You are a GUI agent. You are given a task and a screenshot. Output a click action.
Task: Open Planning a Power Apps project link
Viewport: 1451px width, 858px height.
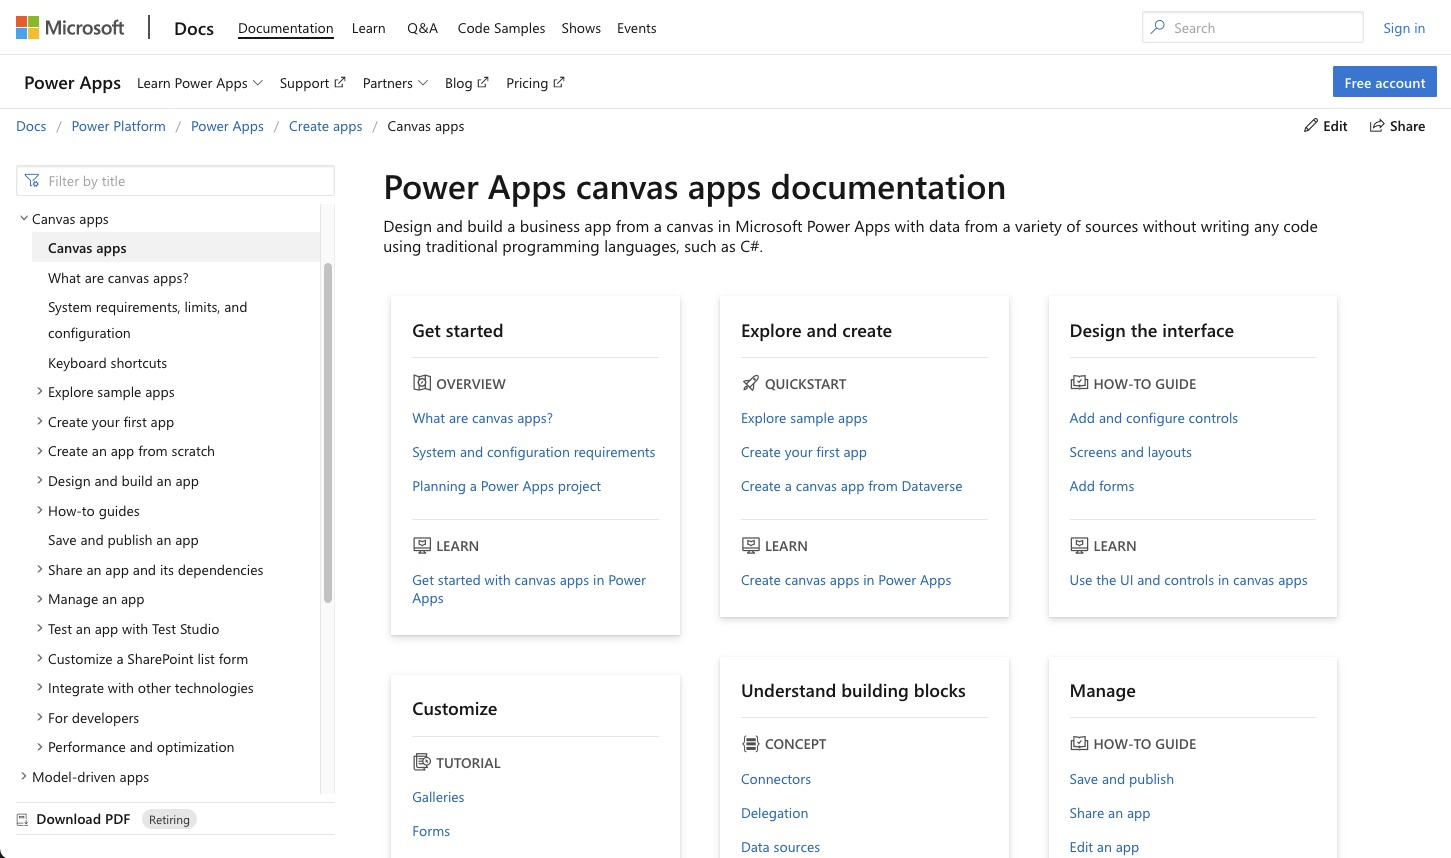506,486
